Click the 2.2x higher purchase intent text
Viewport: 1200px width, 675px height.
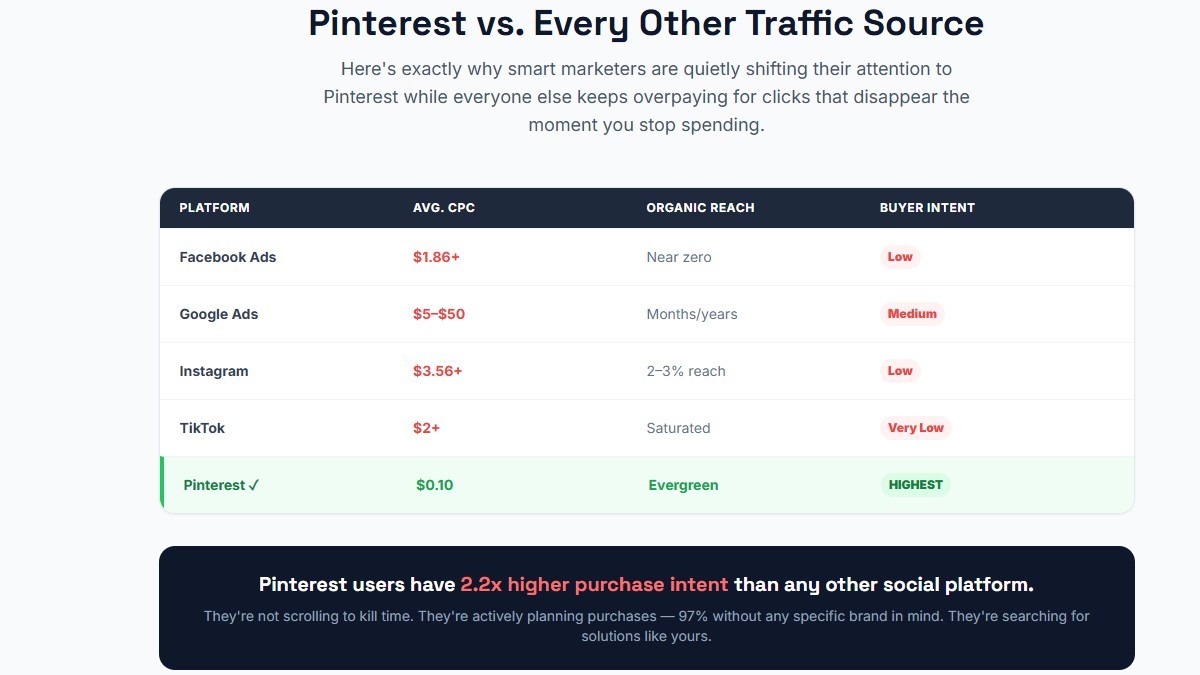[x=595, y=584]
